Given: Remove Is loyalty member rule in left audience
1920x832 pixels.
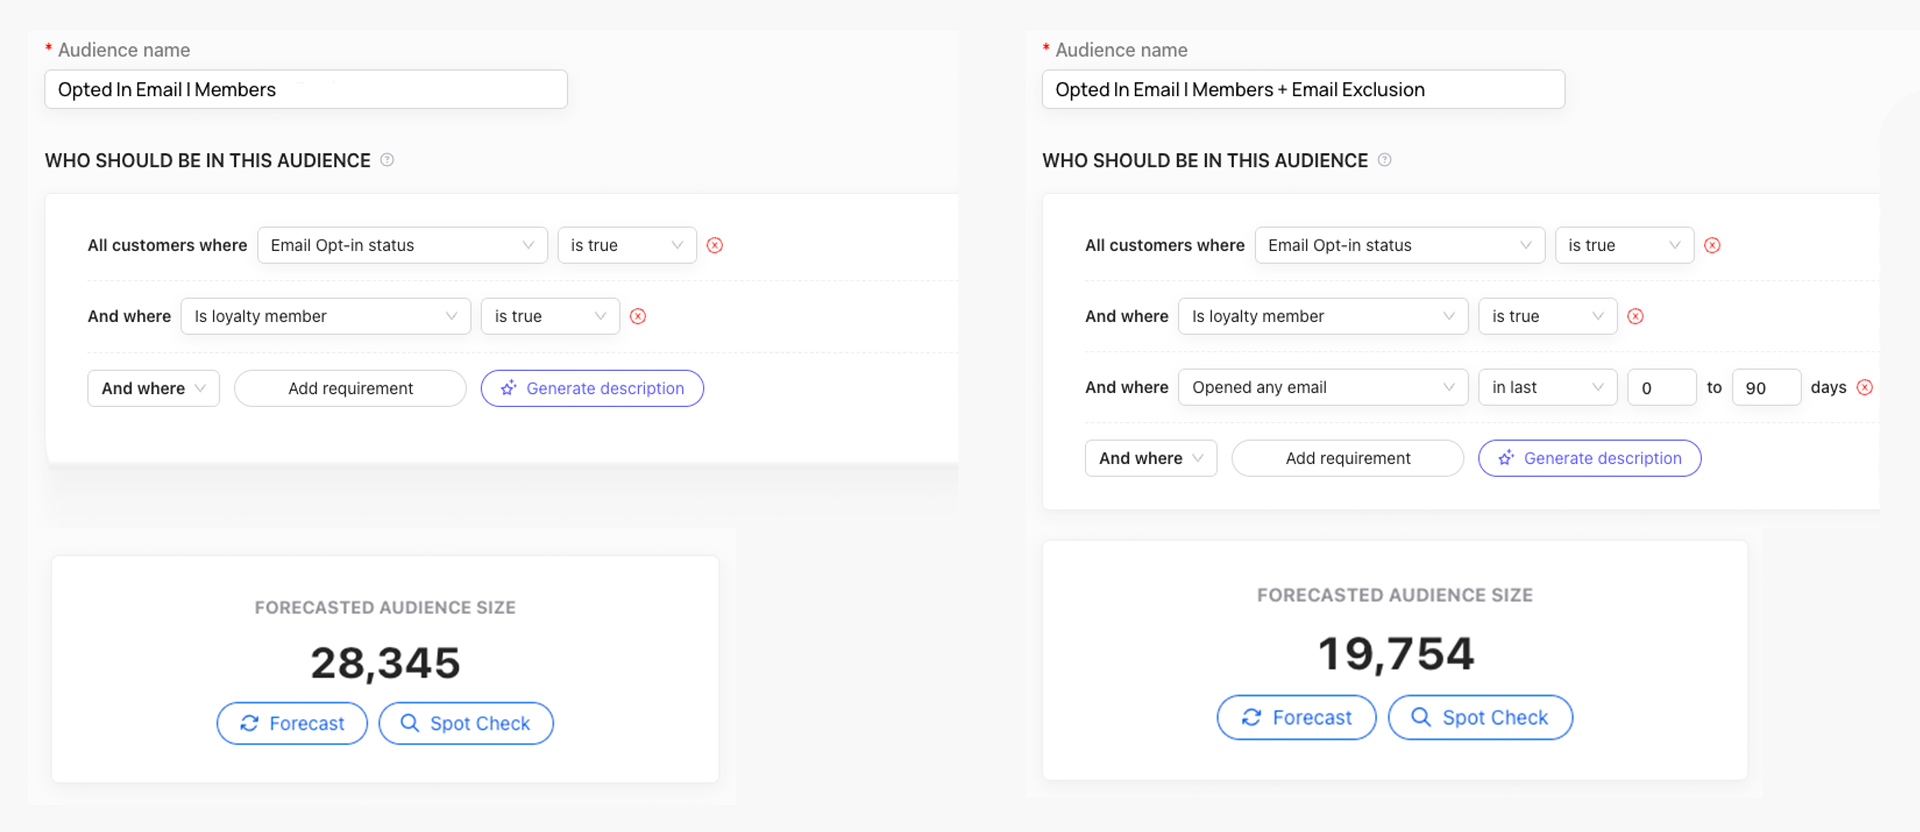Looking at the screenshot, I should (638, 316).
